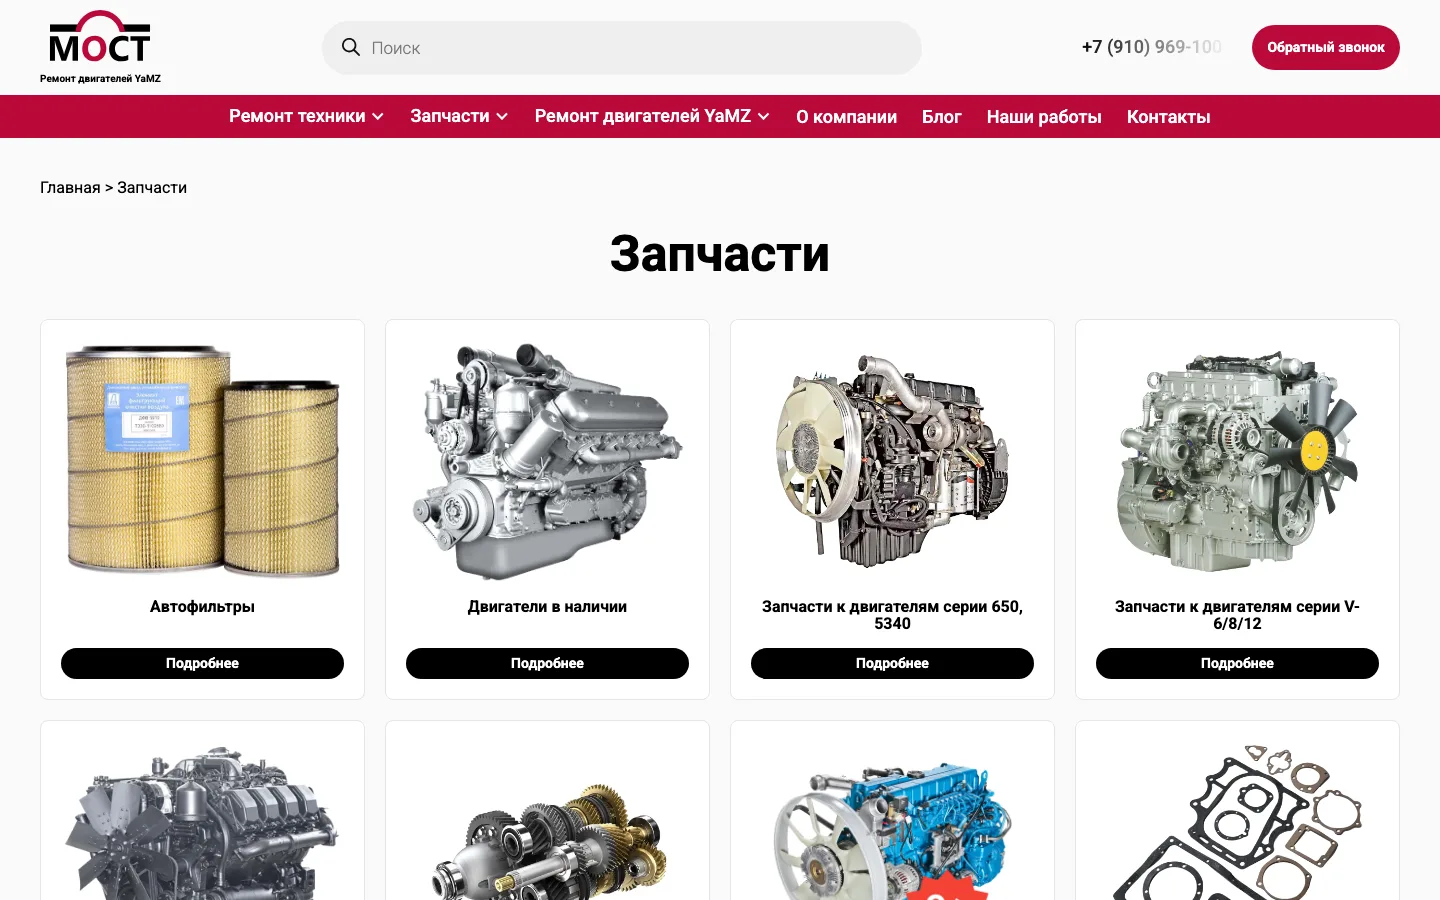Viewport: 1440px width, 900px height.
Task: Click the Запчасти page heading
Action: (720, 254)
